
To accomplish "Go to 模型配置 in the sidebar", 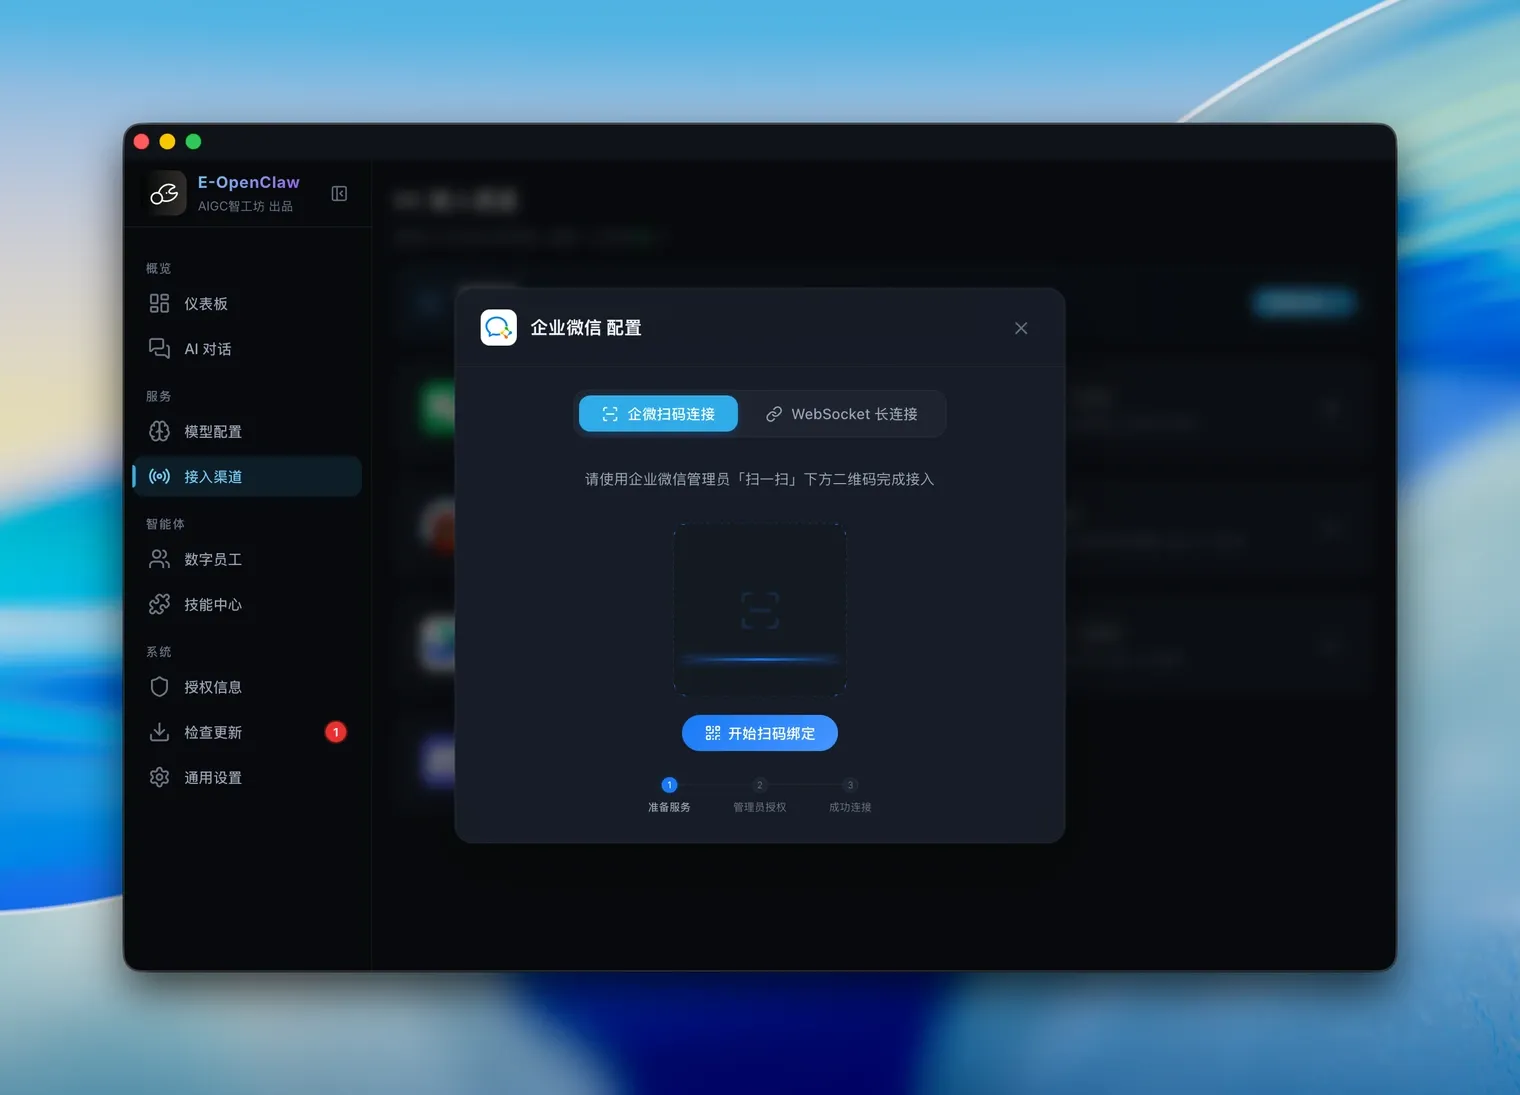I will pyautogui.click(x=247, y=432).
